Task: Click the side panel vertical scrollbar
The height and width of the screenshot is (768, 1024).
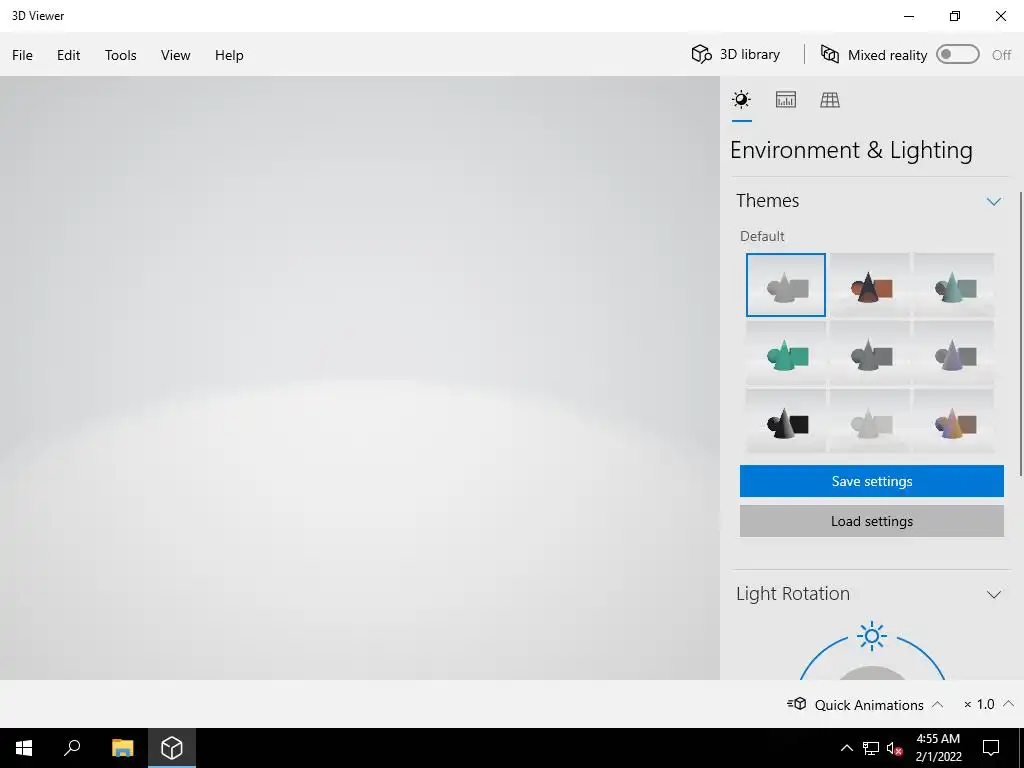Action: pos(1020,333)
